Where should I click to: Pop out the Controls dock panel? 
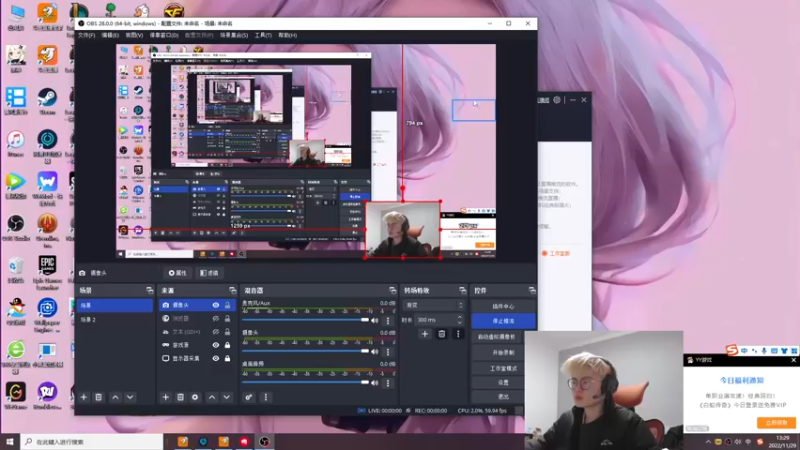point(532,290)
